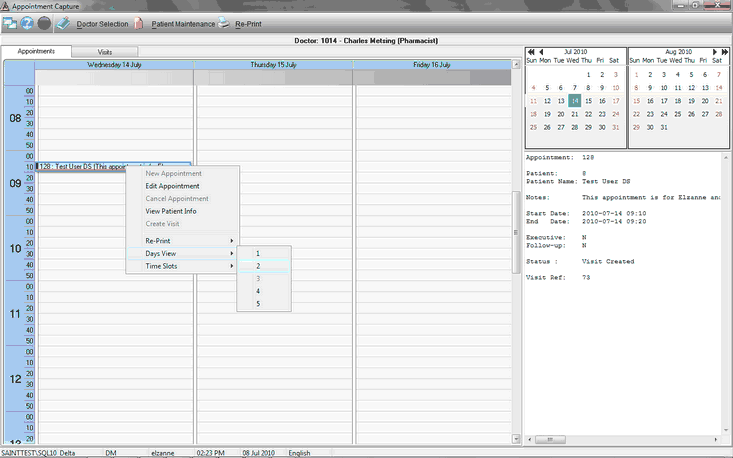Click '2010-07-14 09:10' start date value
This screenshot has width=733, height=458.
[614, 213]
